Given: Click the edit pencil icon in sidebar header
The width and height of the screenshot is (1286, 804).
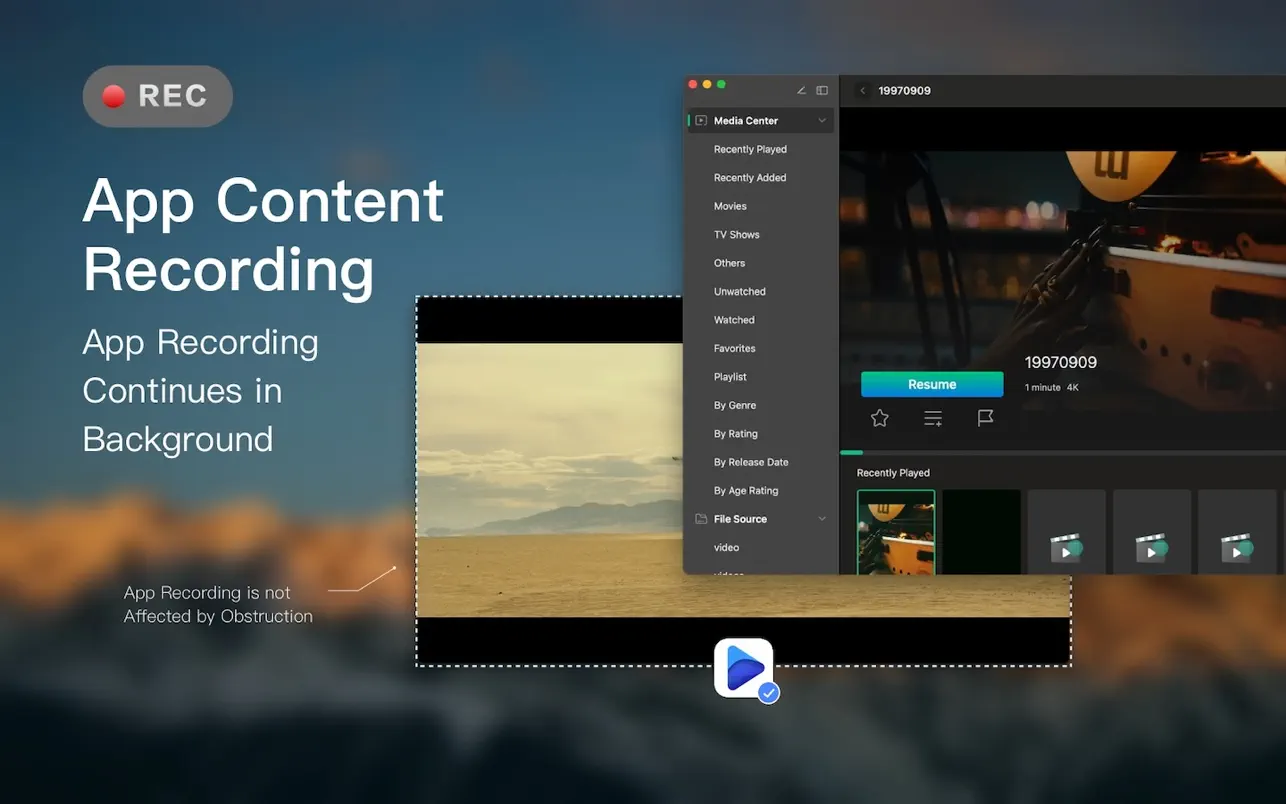Looking at the screenshot, I should (x=801, y=91).
